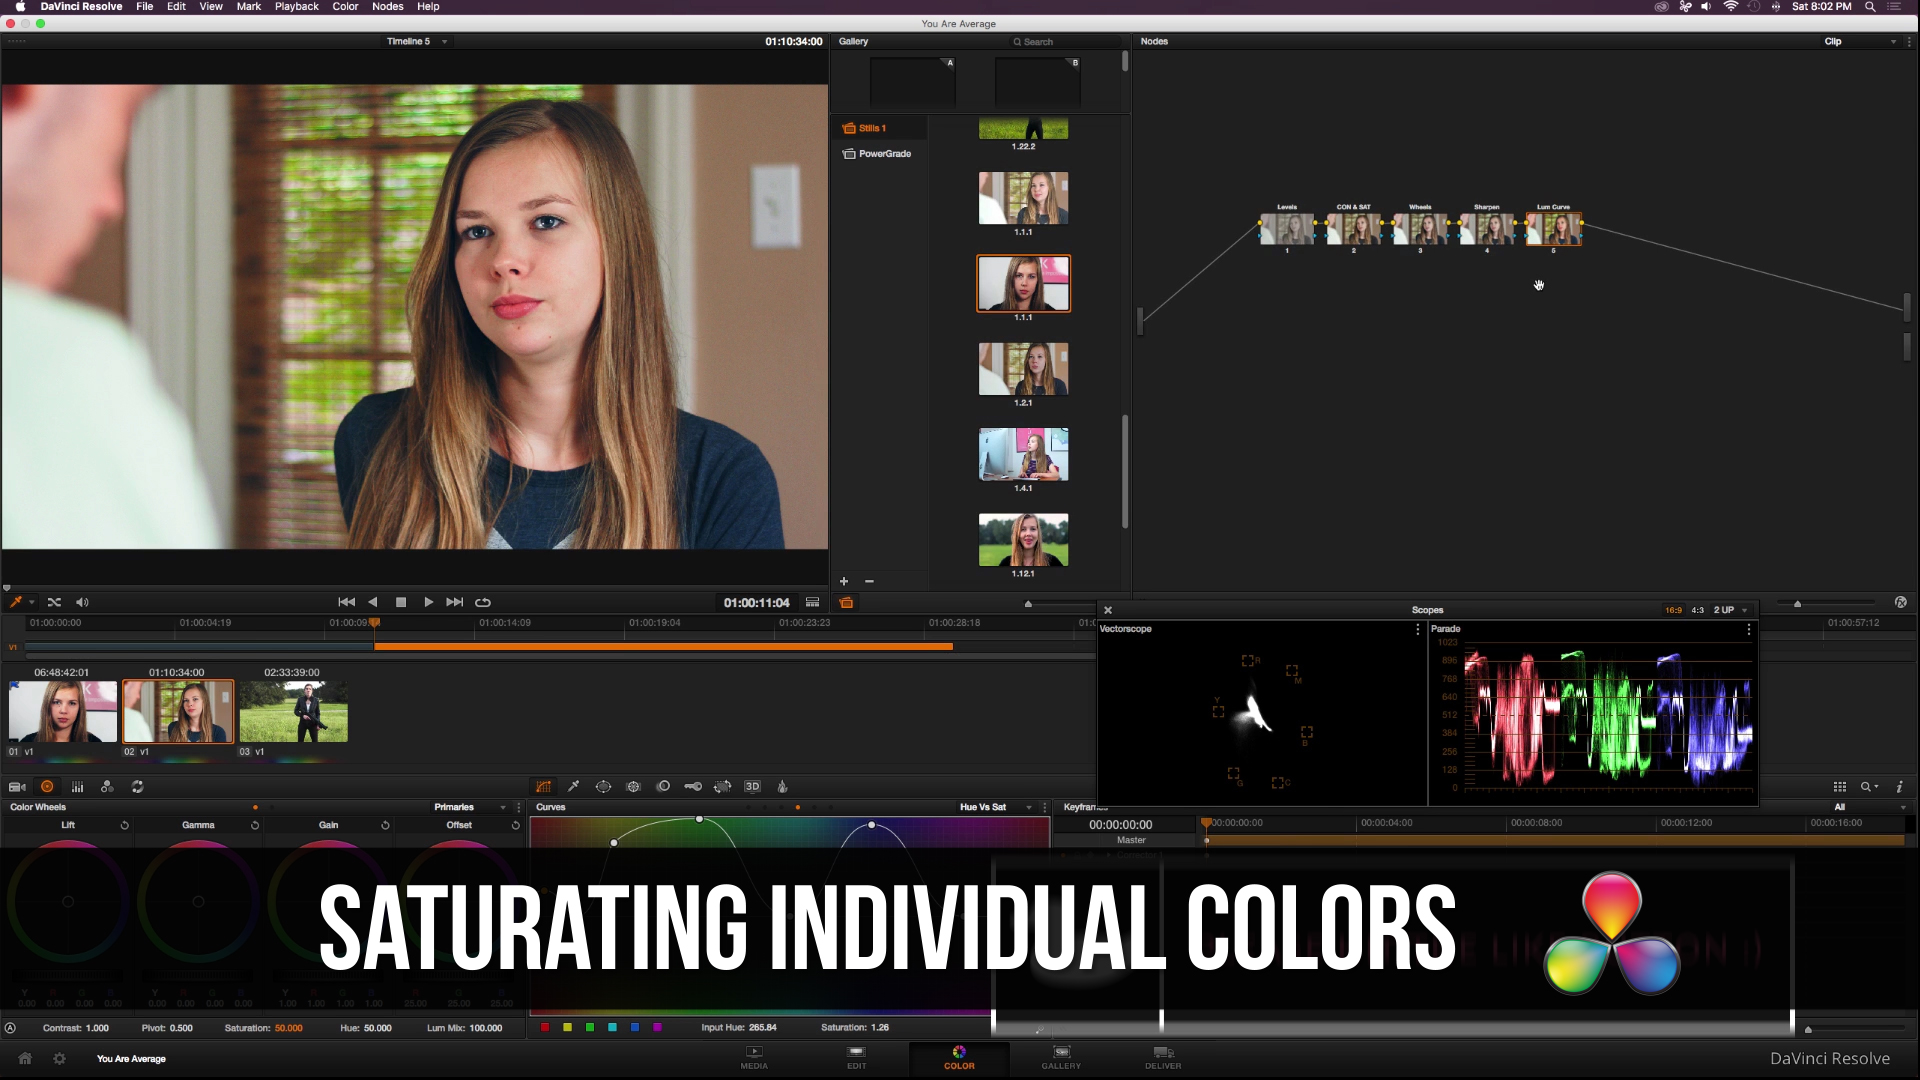Enable the 2 UP scopes layout
Image resolution: width=1920 pixels, height=1080 pixels.
(1723, 609)
